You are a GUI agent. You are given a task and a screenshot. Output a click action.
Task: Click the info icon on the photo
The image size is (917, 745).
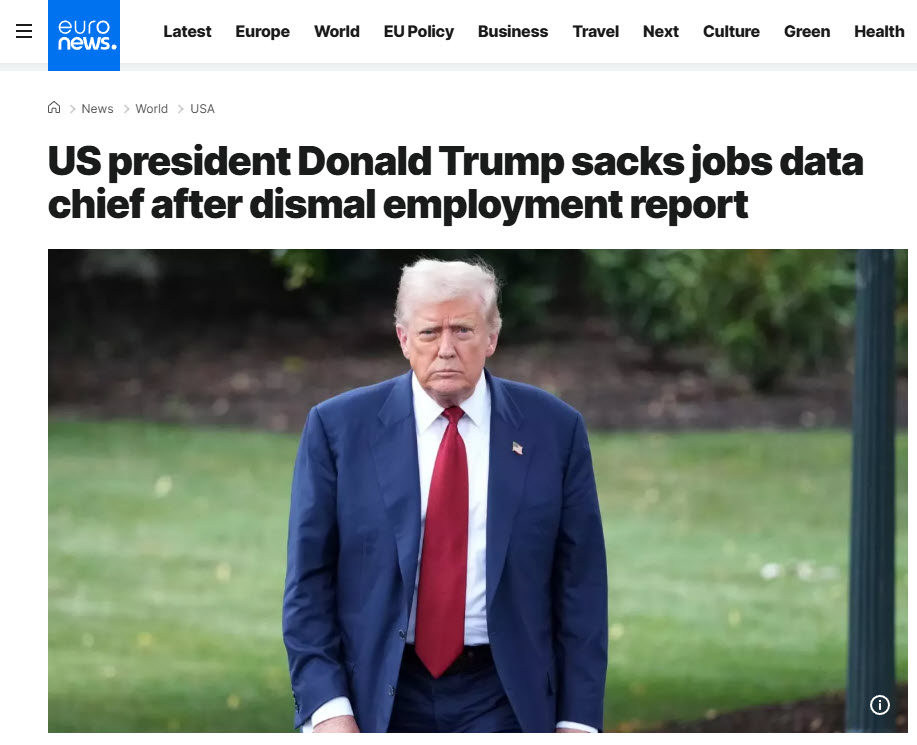tap(880, 705)
